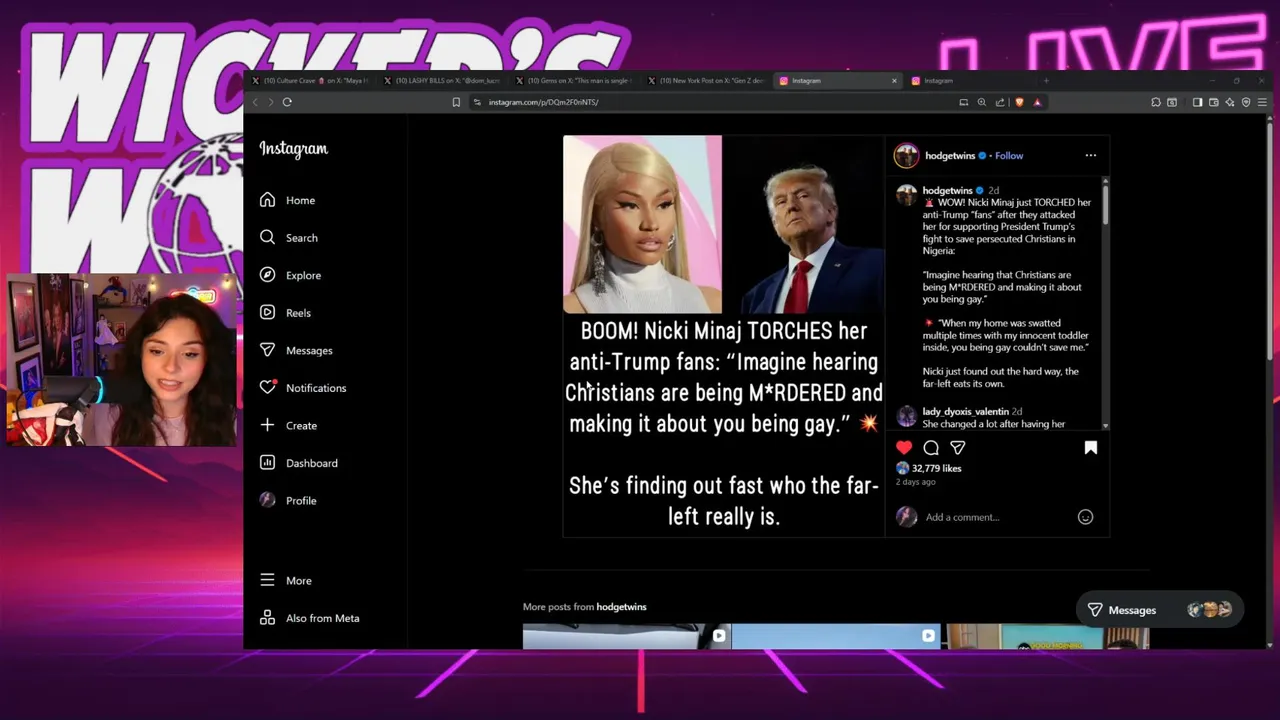View Notifications from the sidebar

coord(303,388)
